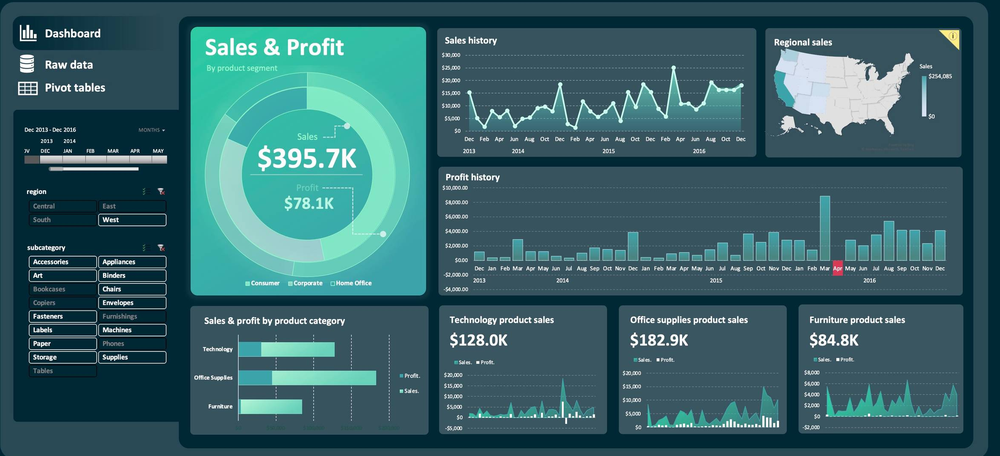Select the Bookcases subcategory
1000x456 pixels.
pyautogui.click(x=62, y=290)
